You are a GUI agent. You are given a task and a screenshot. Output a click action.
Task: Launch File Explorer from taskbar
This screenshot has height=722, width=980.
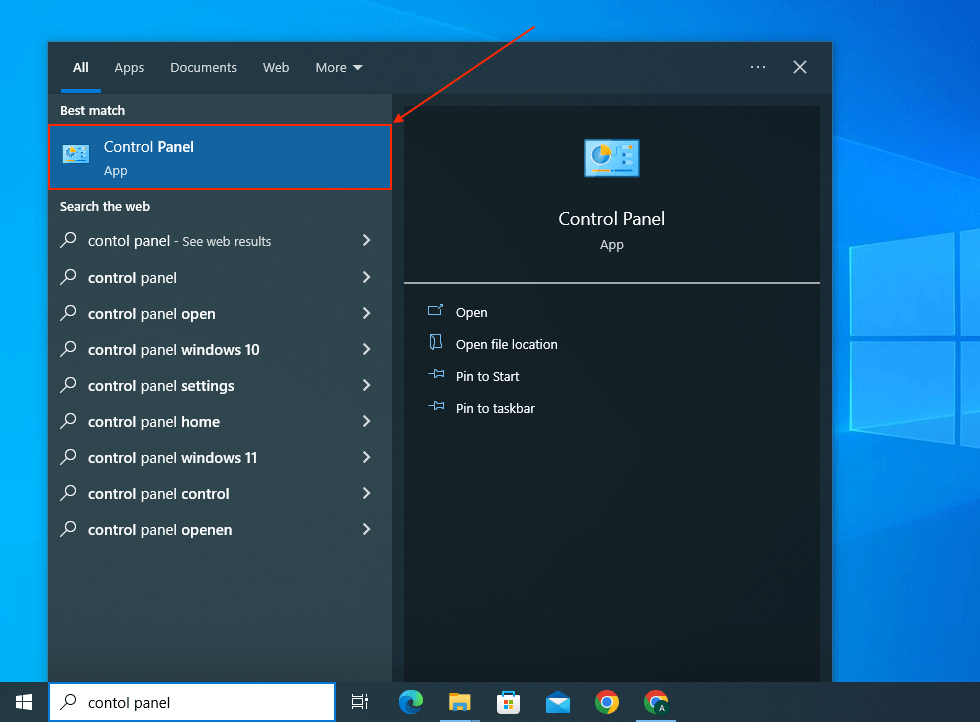459,702
